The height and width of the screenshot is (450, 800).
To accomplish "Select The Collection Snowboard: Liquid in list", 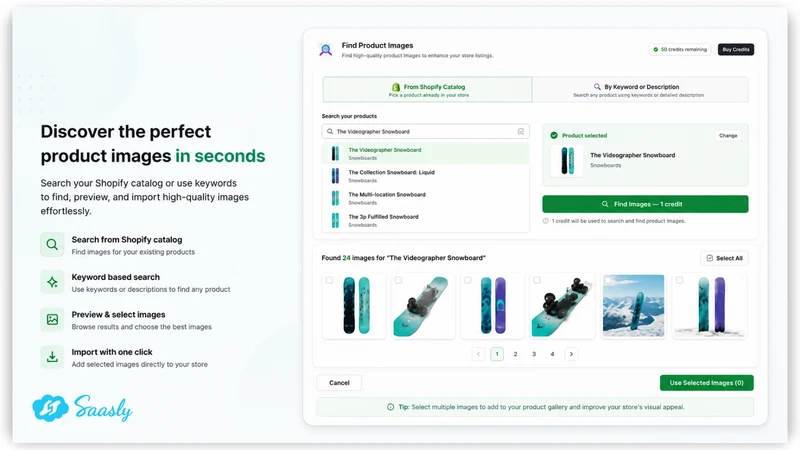I will click(x=426, y=176).
